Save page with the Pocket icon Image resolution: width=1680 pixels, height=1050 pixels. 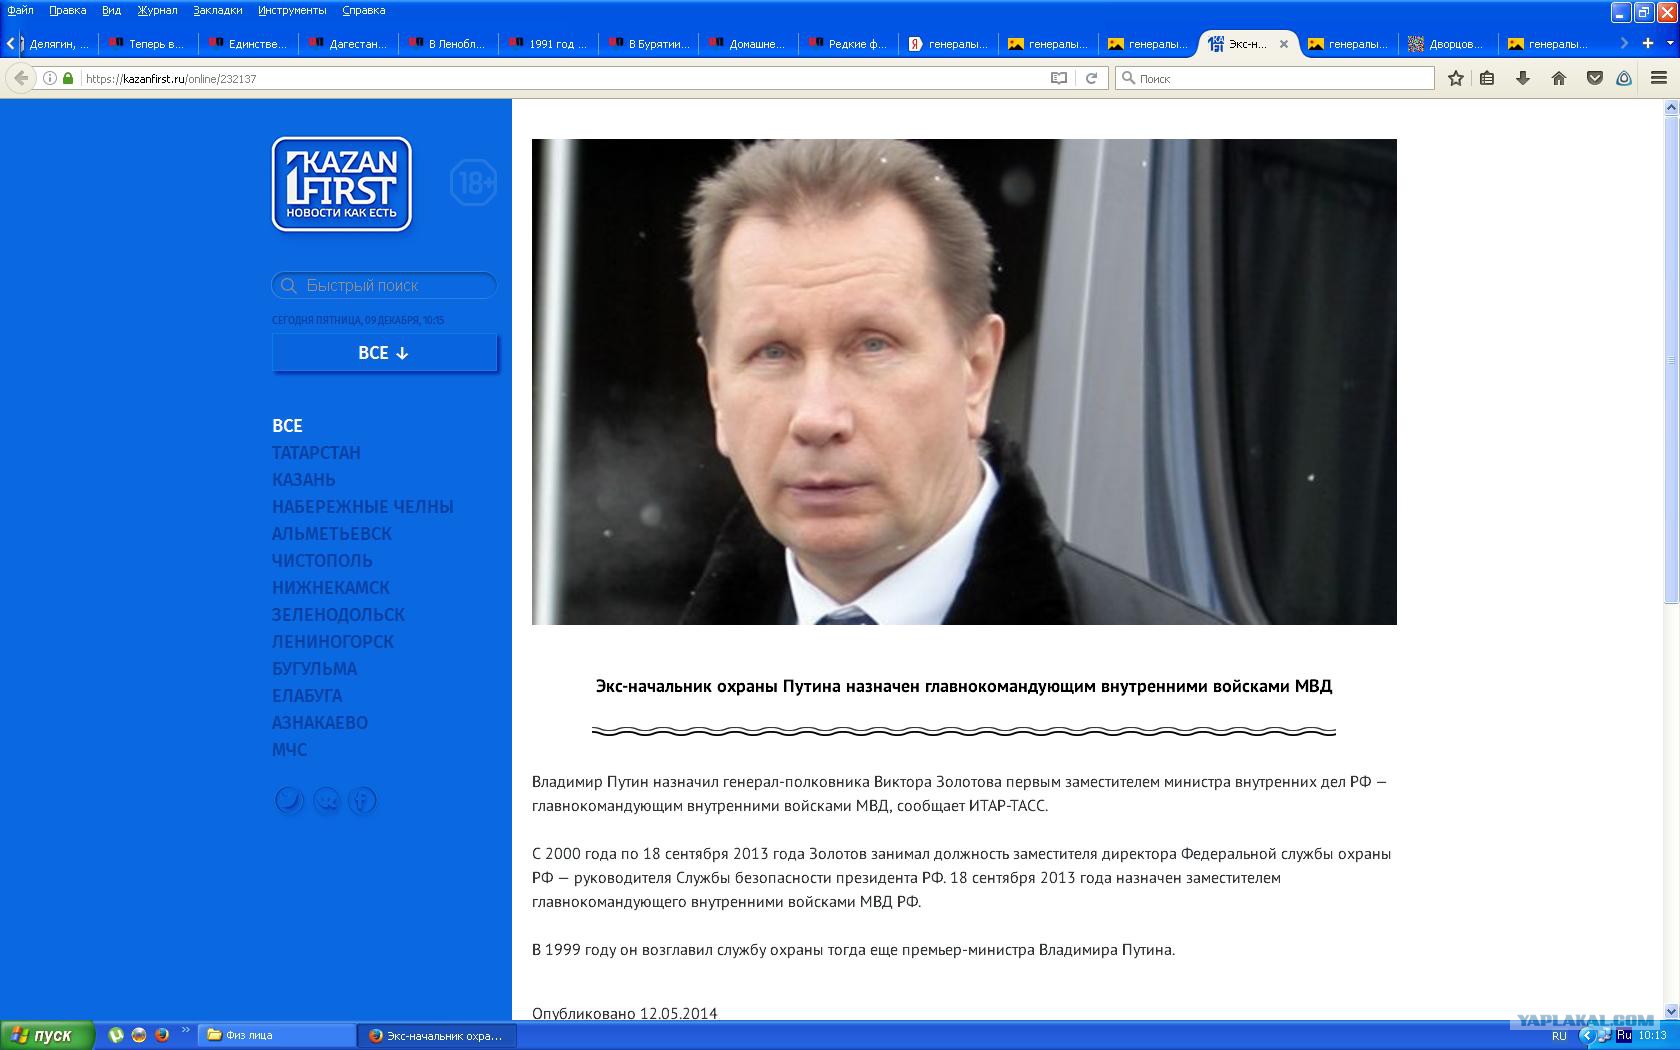(x=1595, y=78)
